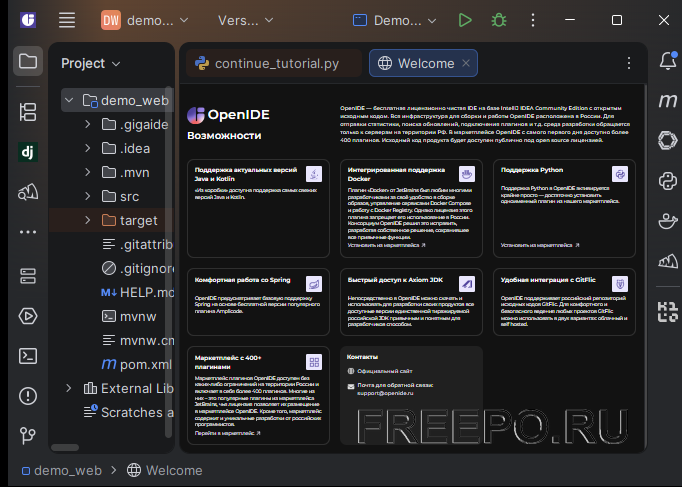
Task: Click the Java icon in the Java and Kotlin card
Action: pyautogui.click(x=314, y=174)
